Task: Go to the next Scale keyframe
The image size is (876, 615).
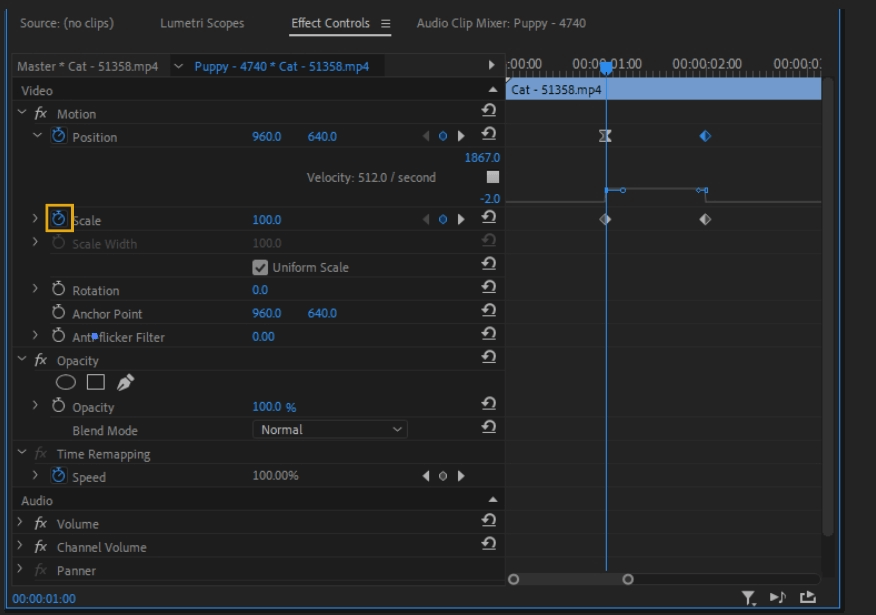Action: (461, 220)
